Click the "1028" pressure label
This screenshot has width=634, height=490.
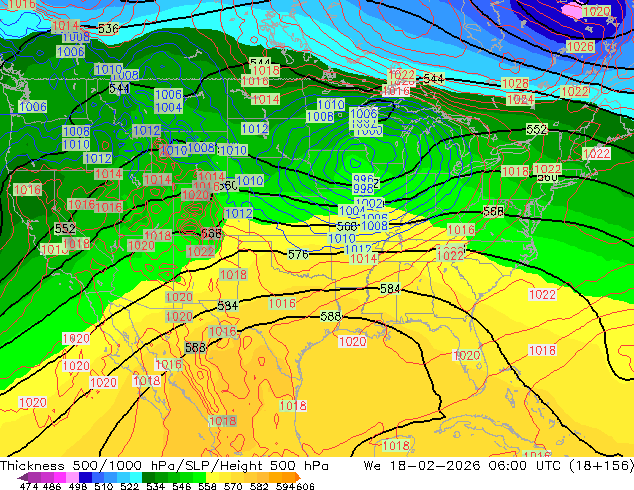tap(515, 84)
